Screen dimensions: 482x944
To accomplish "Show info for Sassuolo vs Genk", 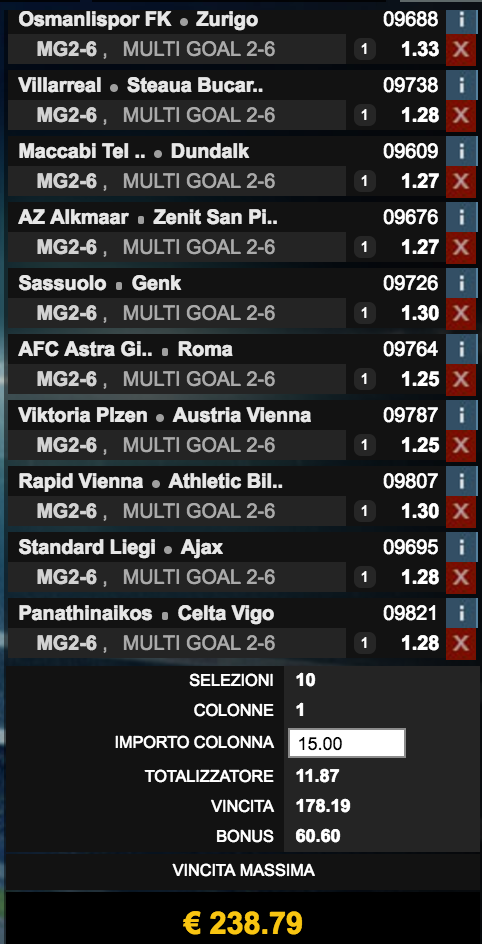I will tap(462, 284).
